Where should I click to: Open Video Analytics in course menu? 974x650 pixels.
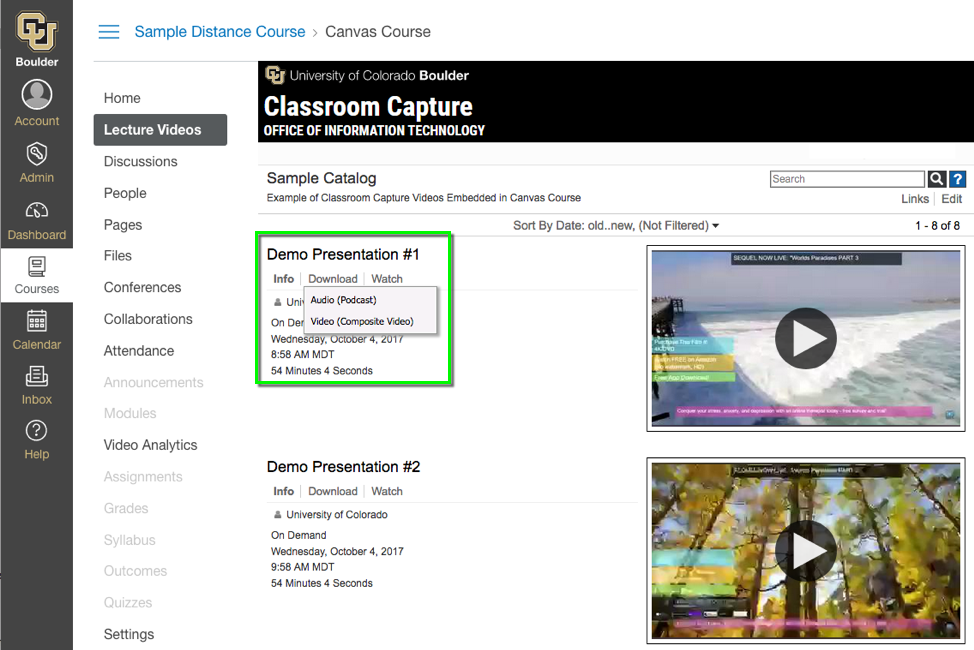[150, 445]
